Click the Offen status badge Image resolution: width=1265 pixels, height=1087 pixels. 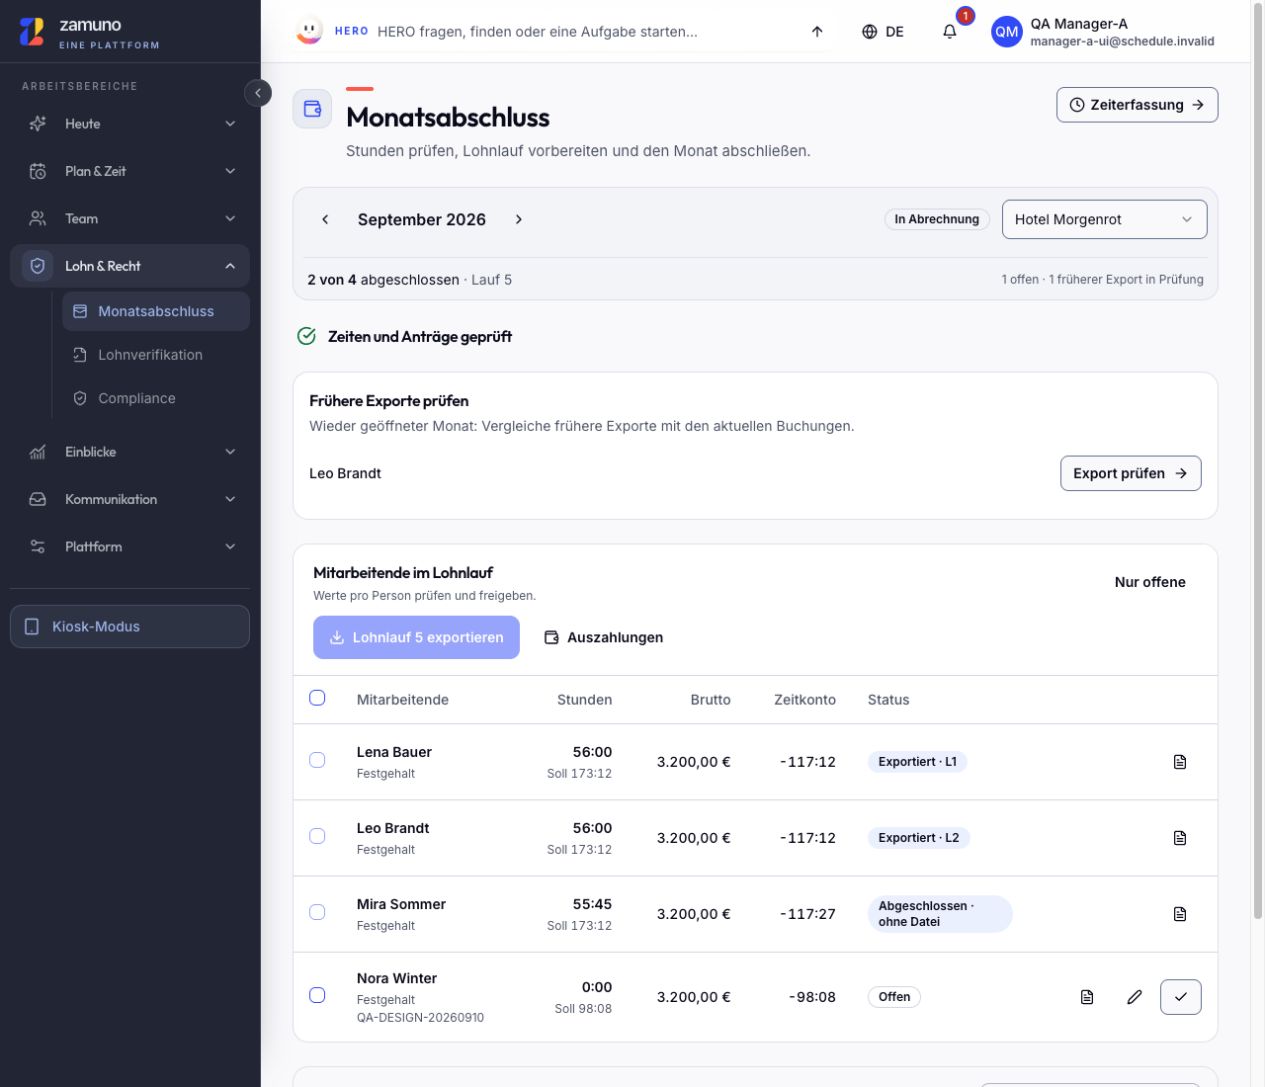tap(894, 997)
